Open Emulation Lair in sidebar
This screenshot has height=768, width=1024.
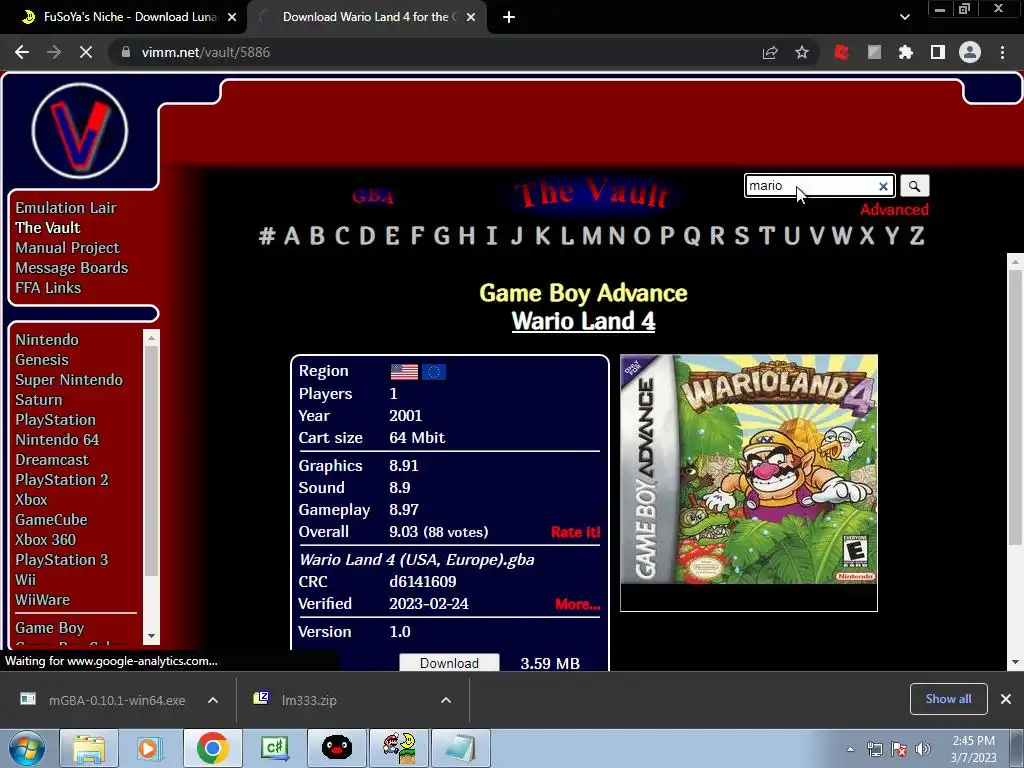pyautogui.click(x=66, y=208)
